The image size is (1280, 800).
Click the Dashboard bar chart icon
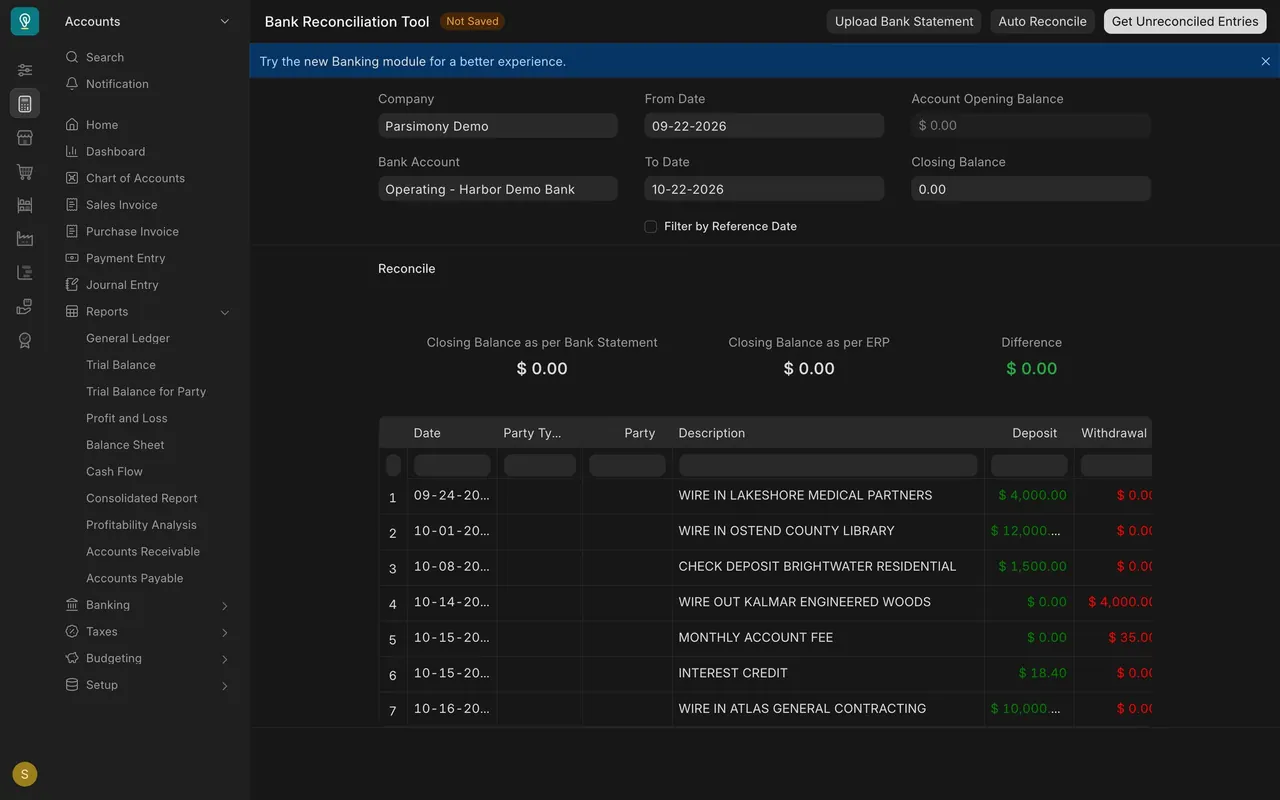point(72,151)
